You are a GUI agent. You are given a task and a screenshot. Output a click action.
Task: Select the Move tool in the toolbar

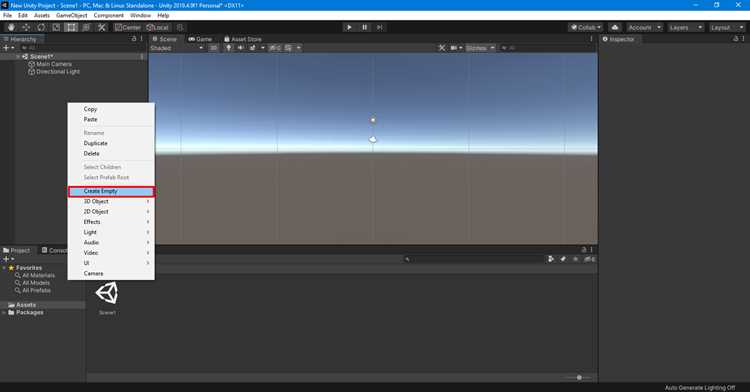pyautogui.click(x=26, y=27)
